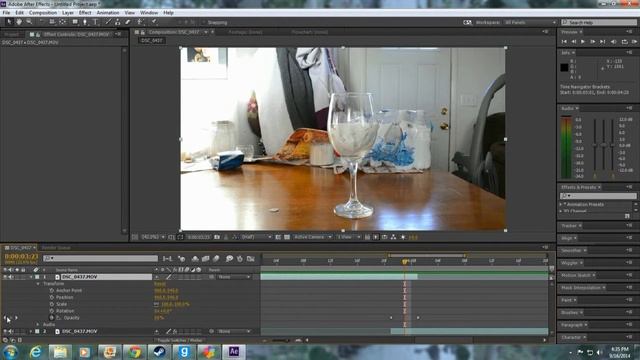640x360 pixels.
Task: Click layer 1 opacity value
Action: tap(159, 318)
